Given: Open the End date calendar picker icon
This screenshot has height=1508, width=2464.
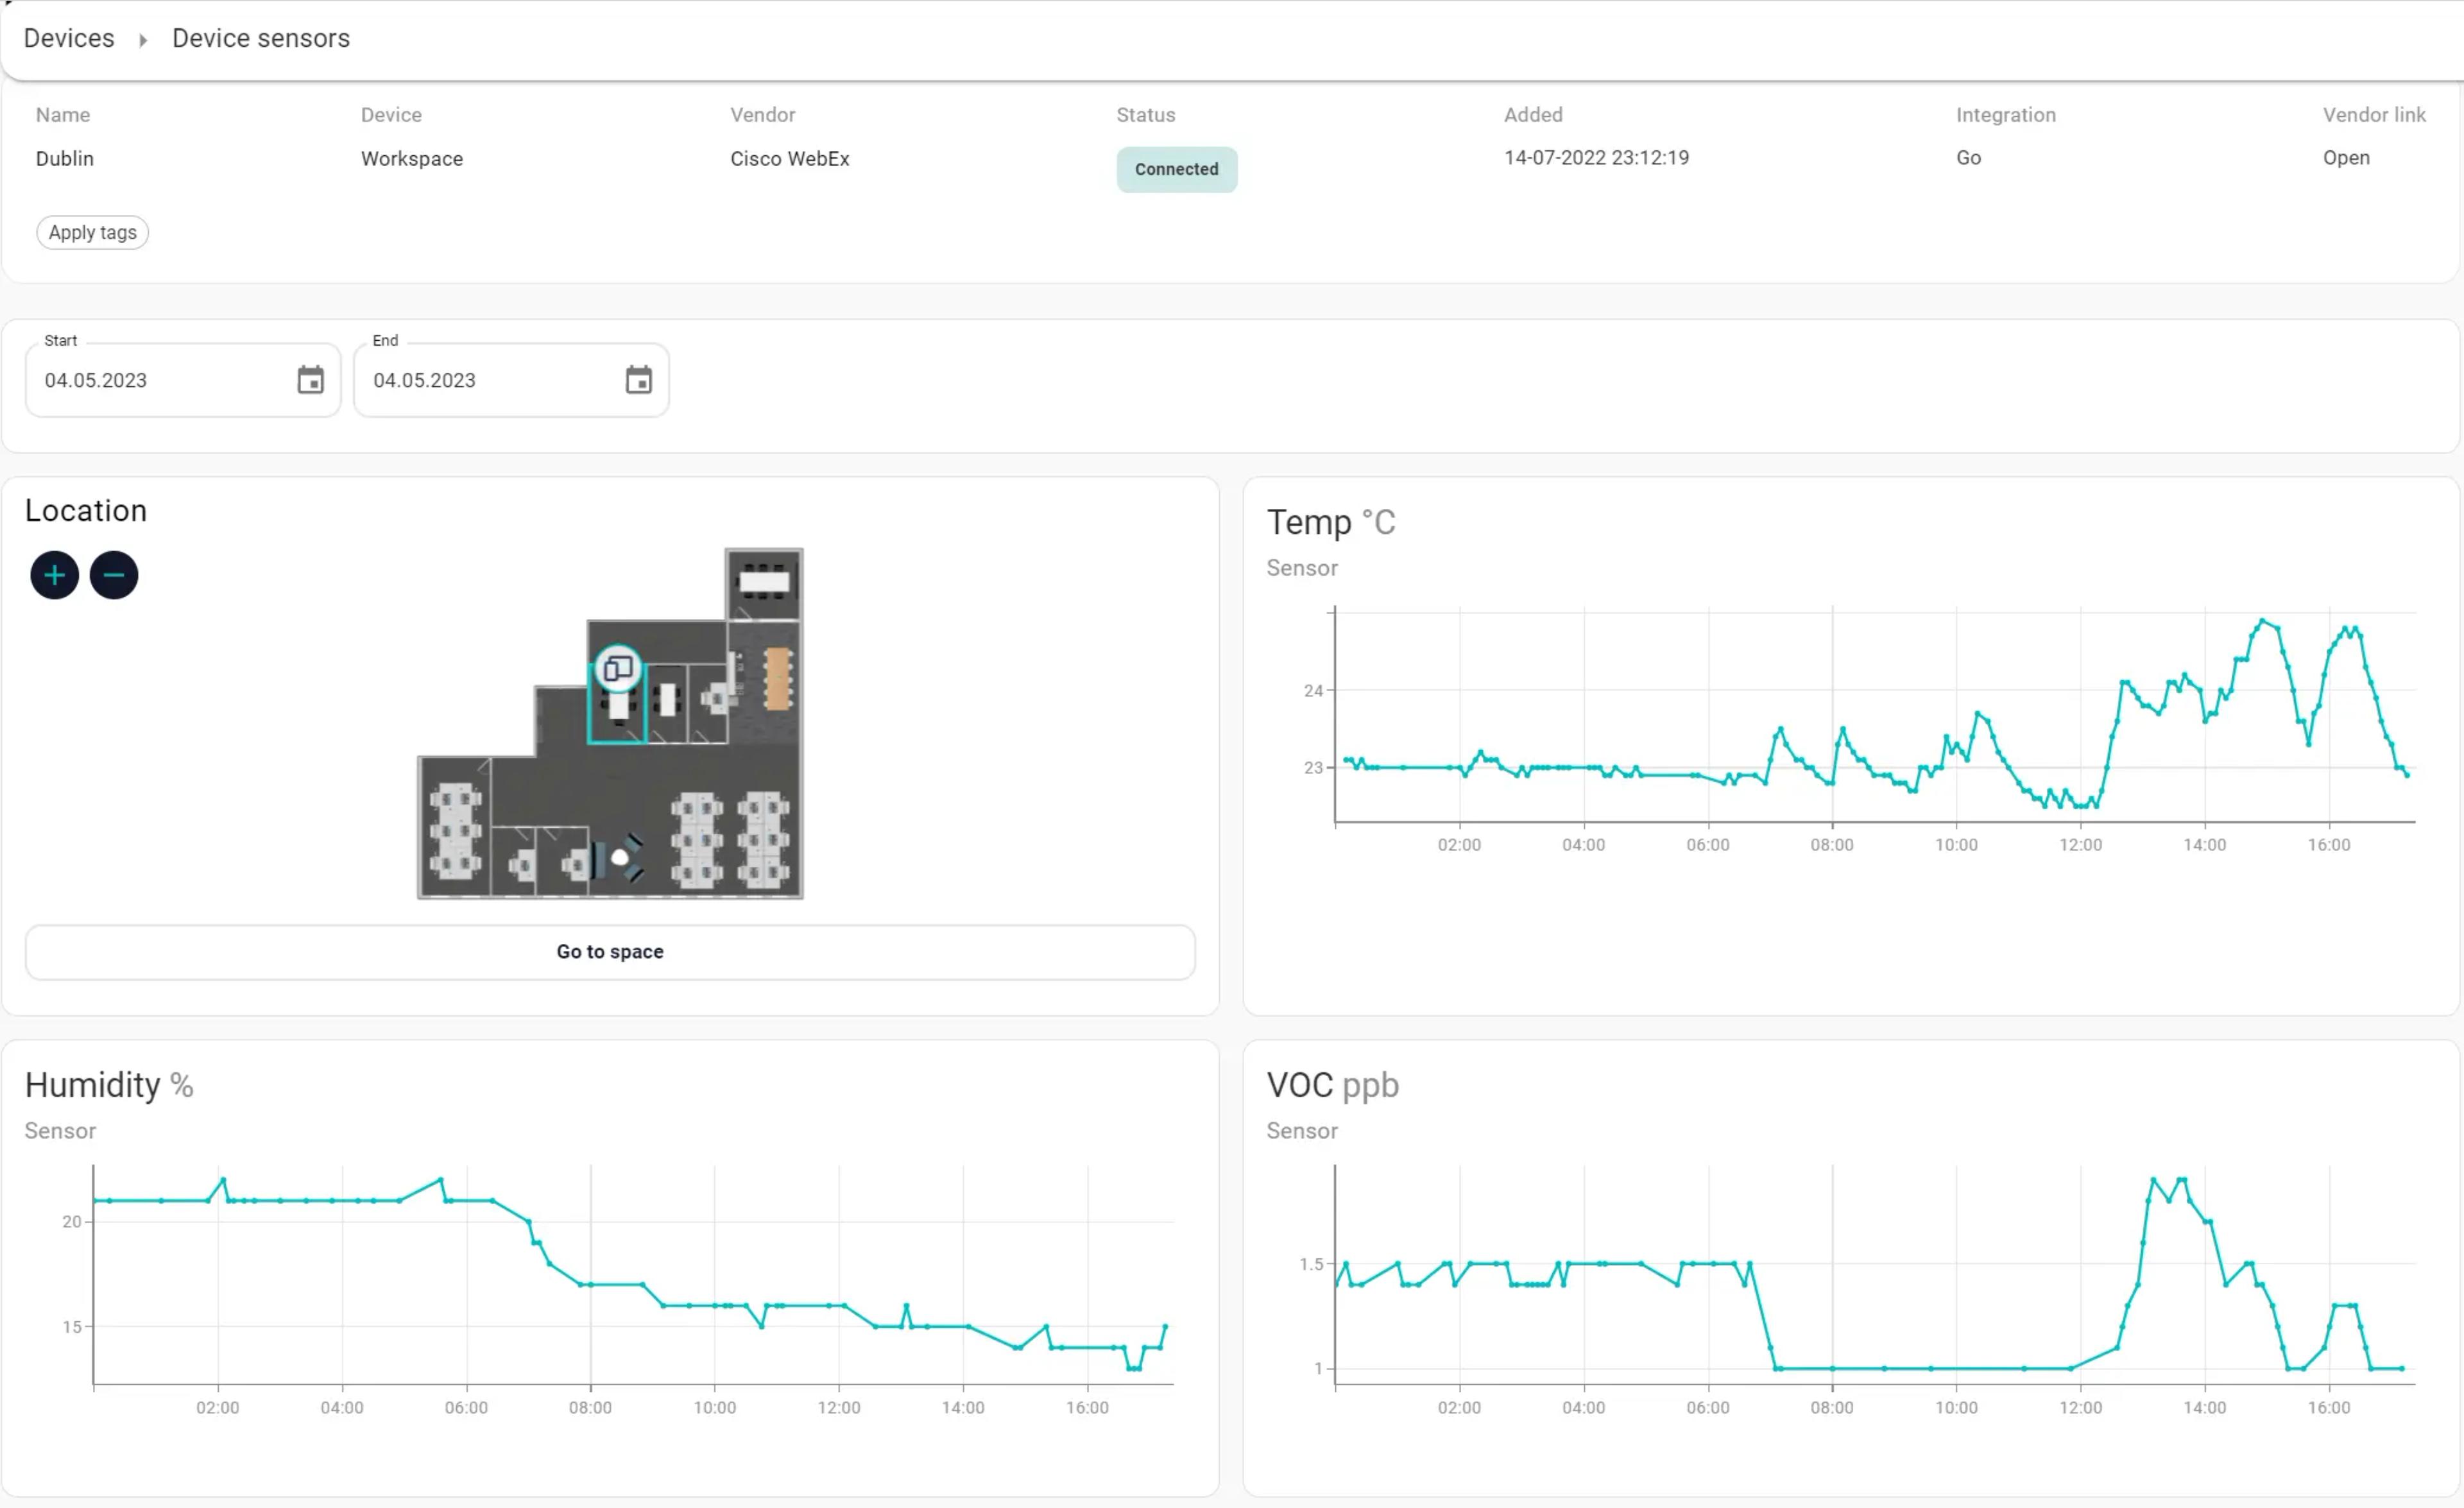Looking at the screenshot, I should pyautogui.click(x=638, y=380).
